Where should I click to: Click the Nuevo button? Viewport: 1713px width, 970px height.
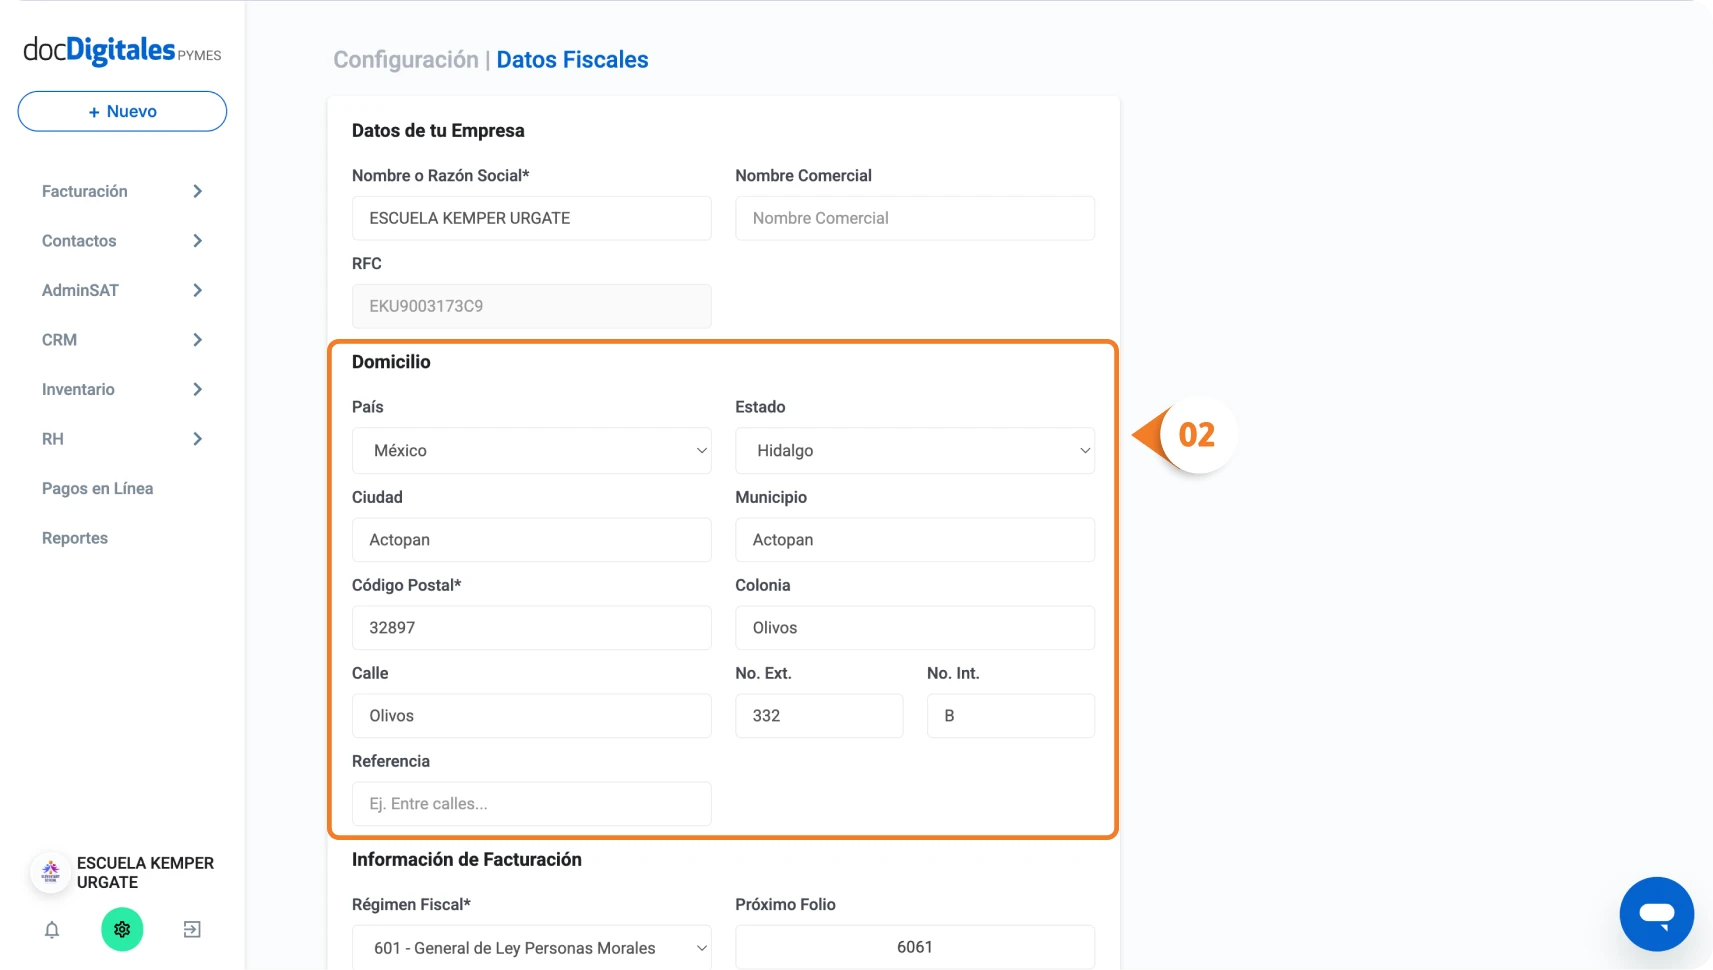tap(122, 111)
